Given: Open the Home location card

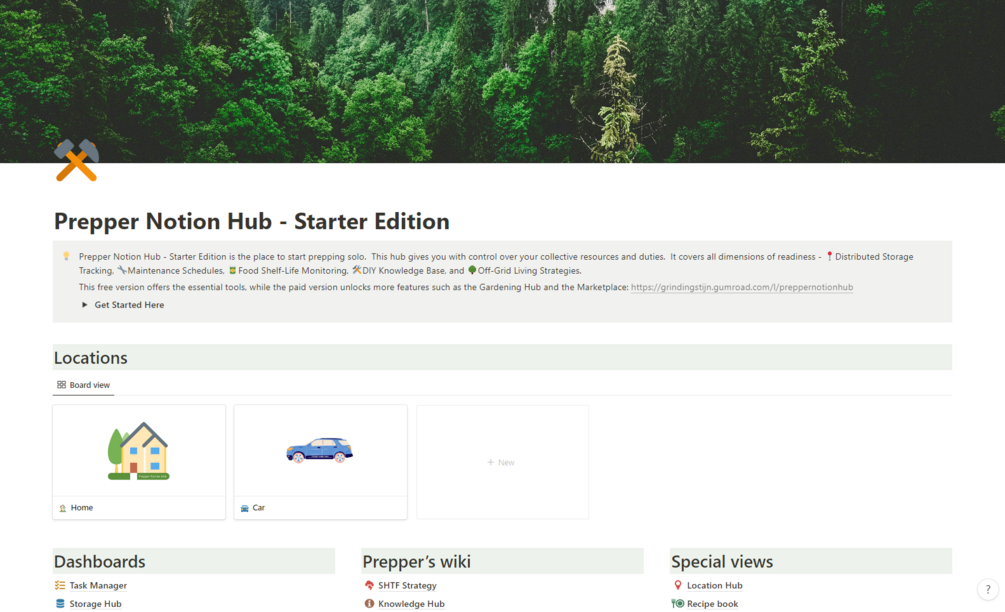Looking at the screenshot, I should coord(80,507).
